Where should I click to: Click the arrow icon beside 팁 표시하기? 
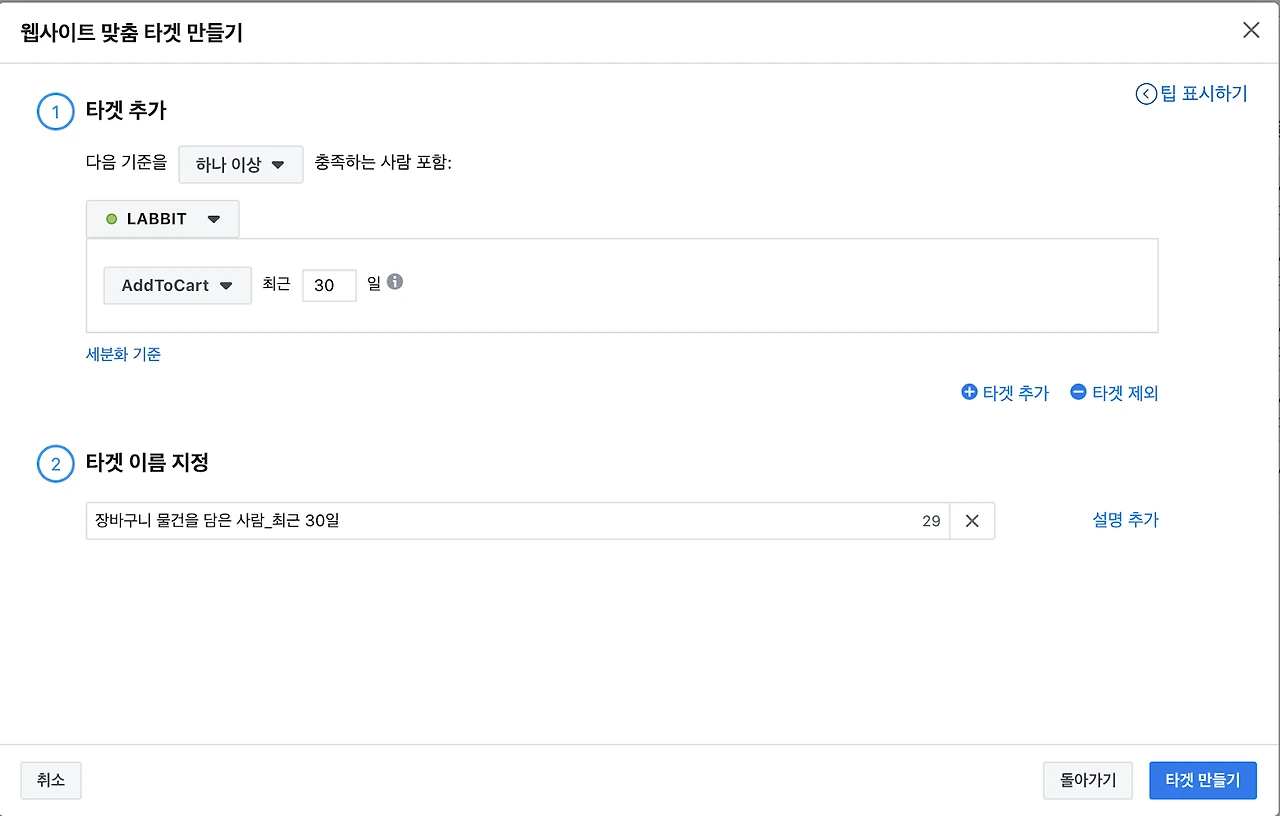click(x=1145, y=94)
